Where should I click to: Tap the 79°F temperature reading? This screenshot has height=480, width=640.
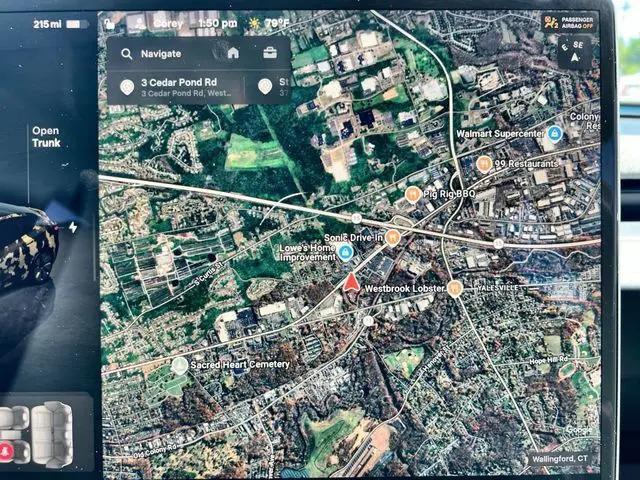277,23
